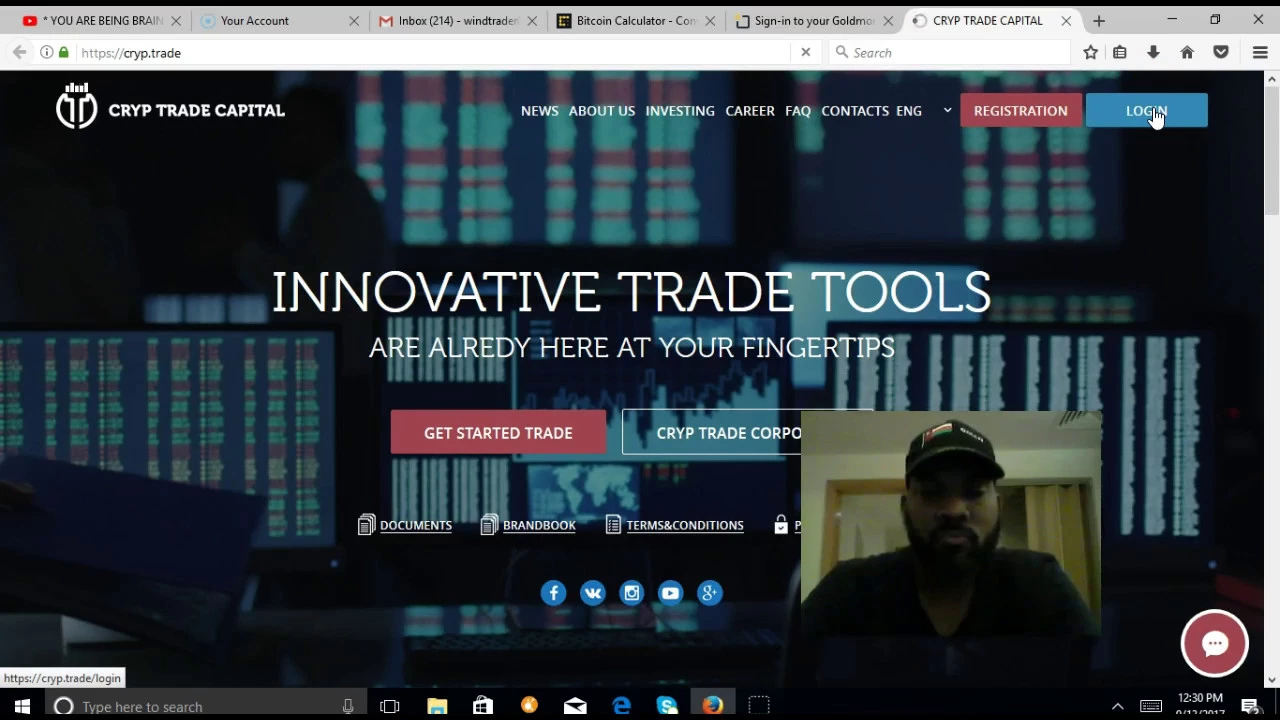The width and height of the screenshot is (1280, 720).
Task: Click the bookmark star icon
Action: pos(1090,52)
